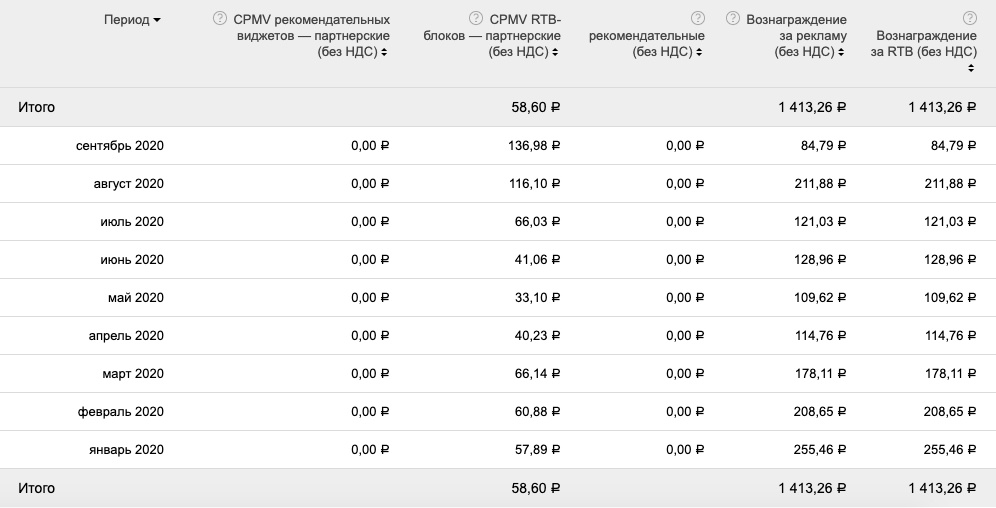Click sort arrows of CPMV RTB-блоков column

pos(556,52)
